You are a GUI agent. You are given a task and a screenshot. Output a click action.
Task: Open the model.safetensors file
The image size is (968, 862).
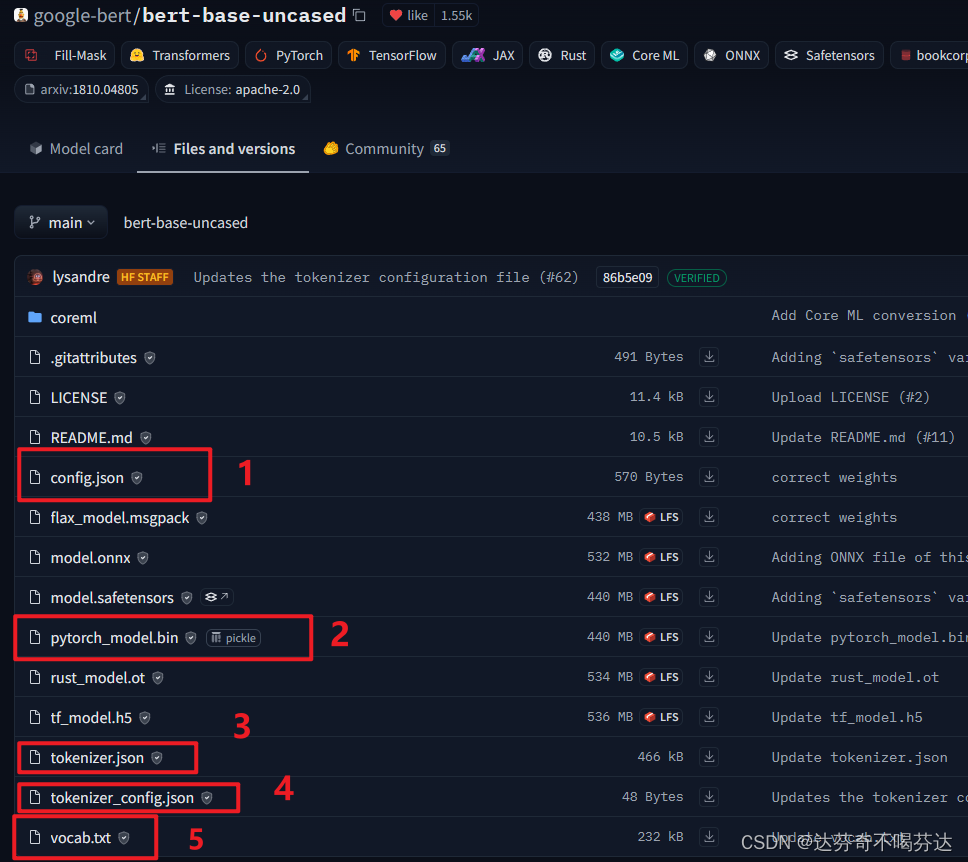(x=112, y=597)
